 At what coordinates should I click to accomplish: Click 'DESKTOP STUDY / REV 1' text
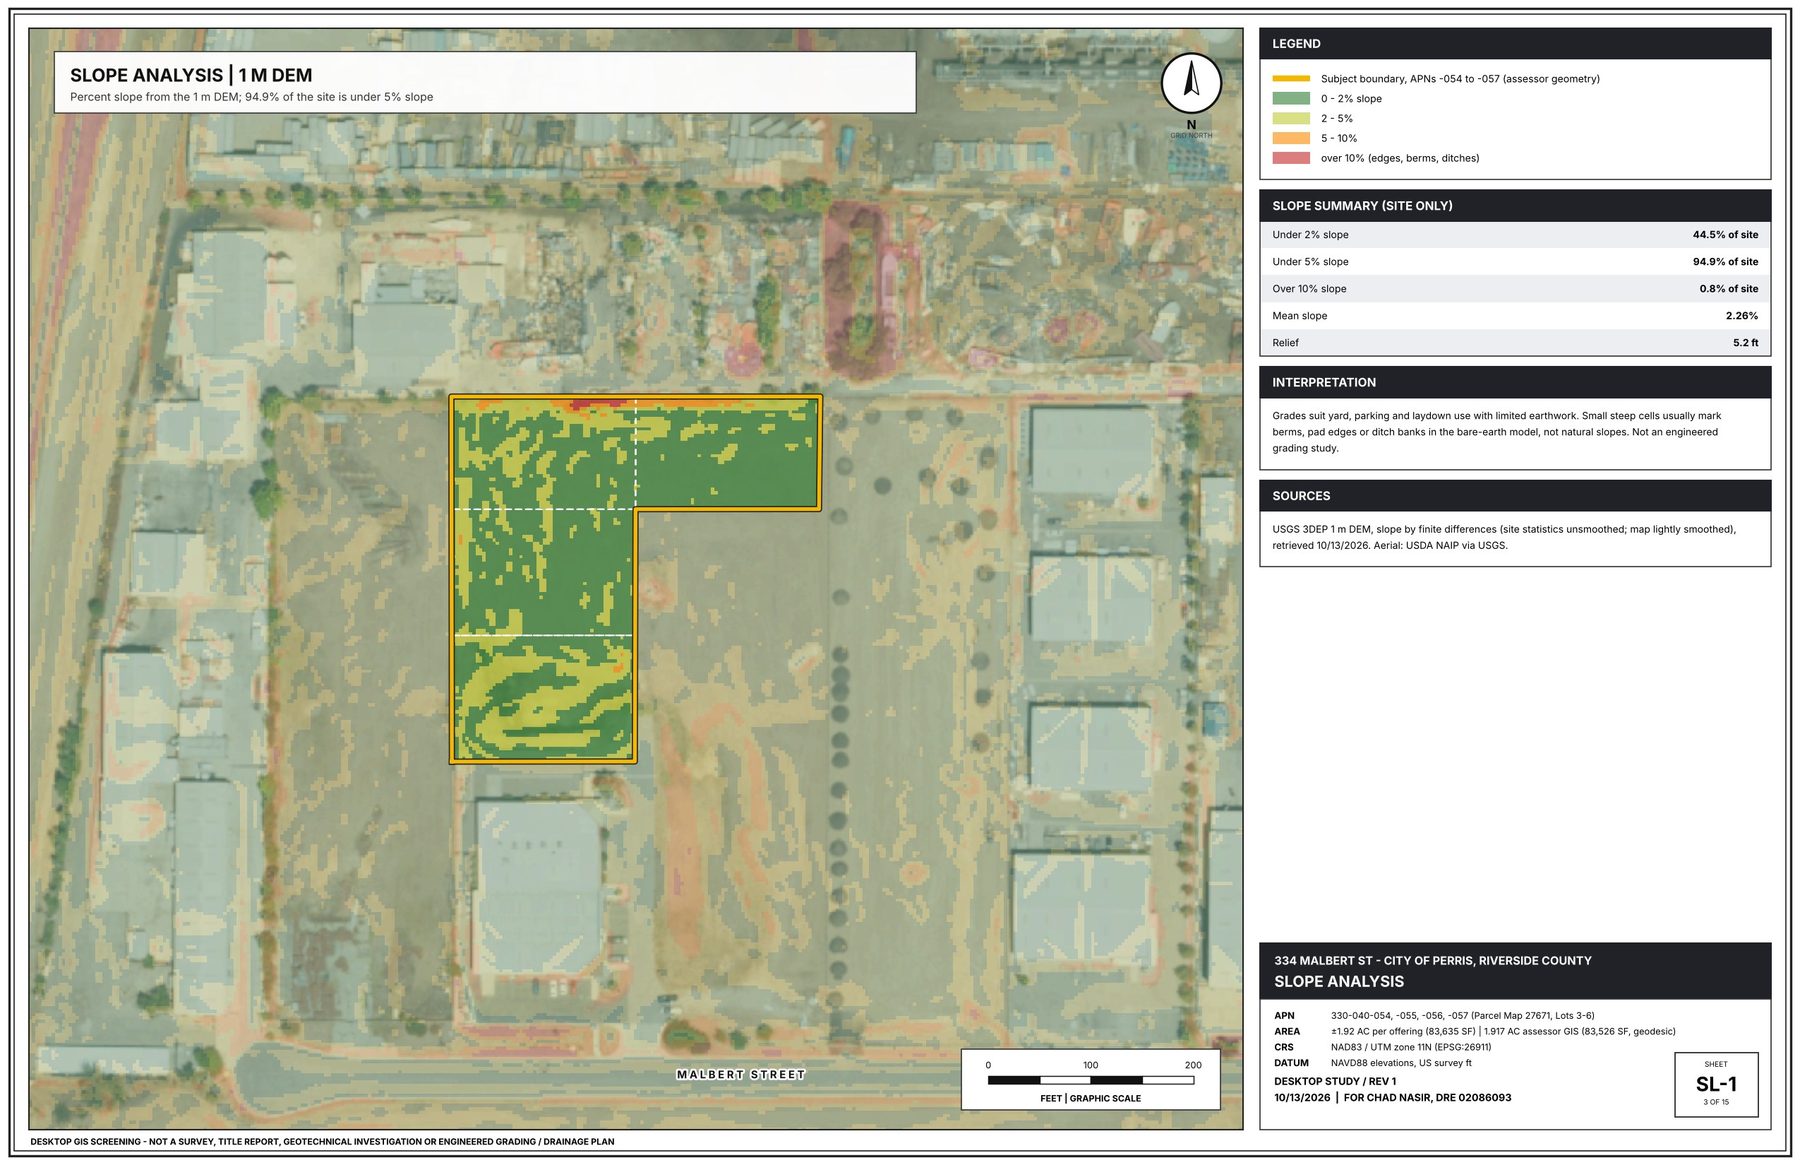[x=1335, y=1082]
